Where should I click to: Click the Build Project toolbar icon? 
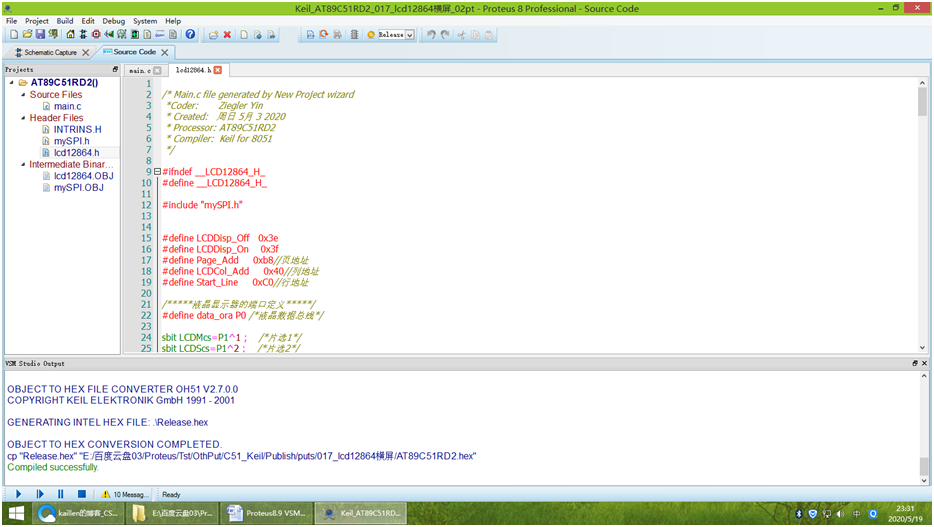[x=310, y=35]
